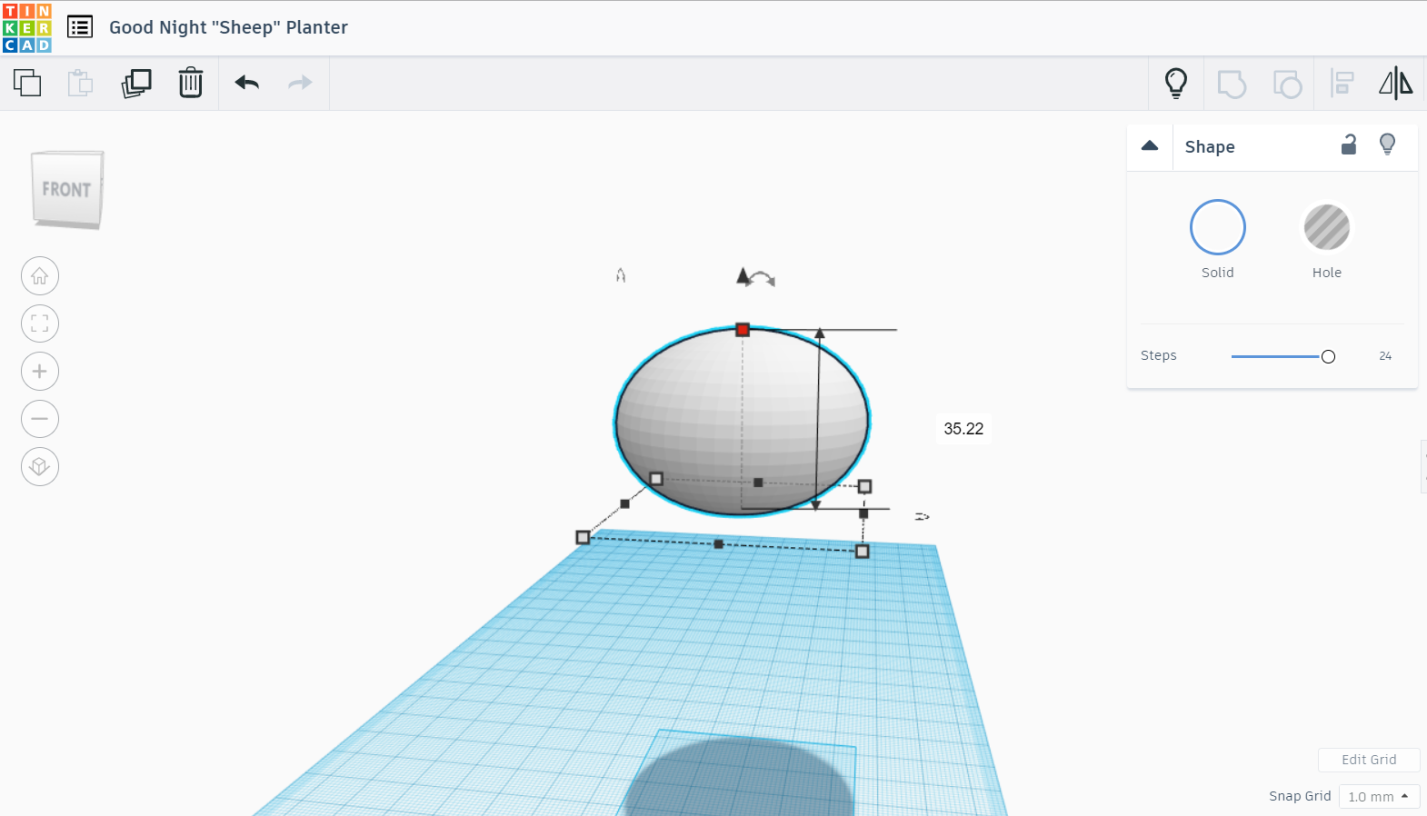Click the back-right white corner handle
Viewport: 1427px width, 816px height.
(x=865, y=486)
